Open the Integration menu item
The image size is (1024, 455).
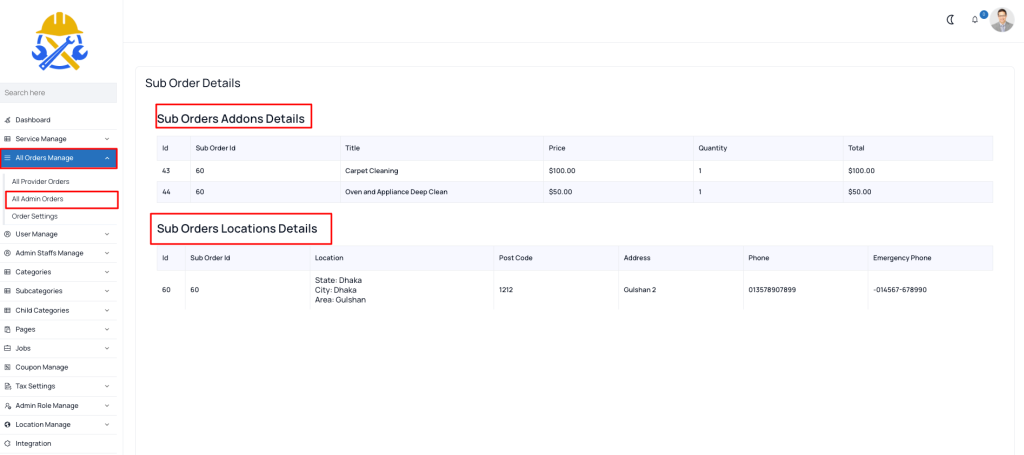[x=59, y=443]
